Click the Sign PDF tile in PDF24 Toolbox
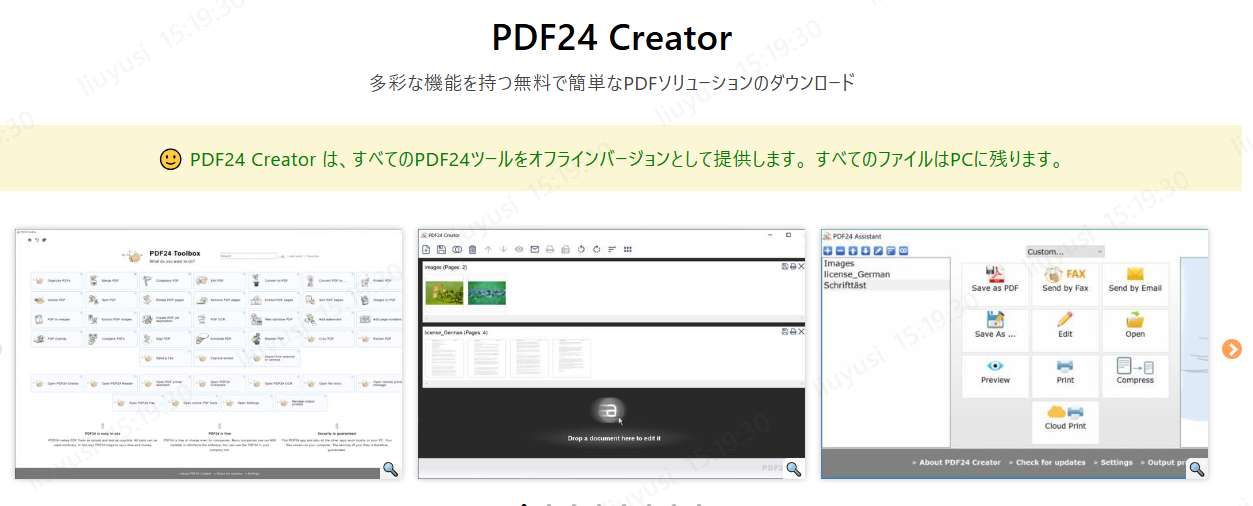The width and height of the screenshot is (1253, 506). 165,339
